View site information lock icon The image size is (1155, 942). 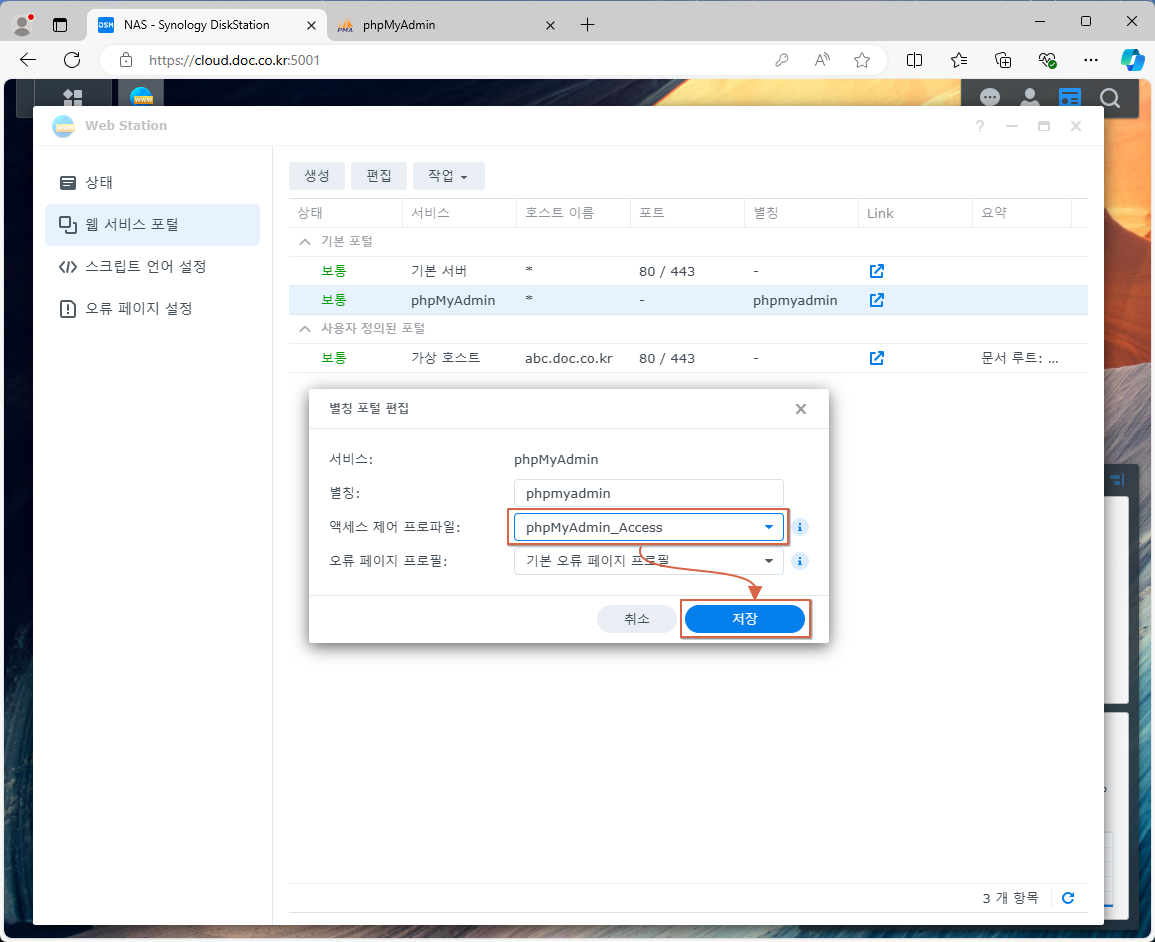pyautogui.click(x=126, y=60)
